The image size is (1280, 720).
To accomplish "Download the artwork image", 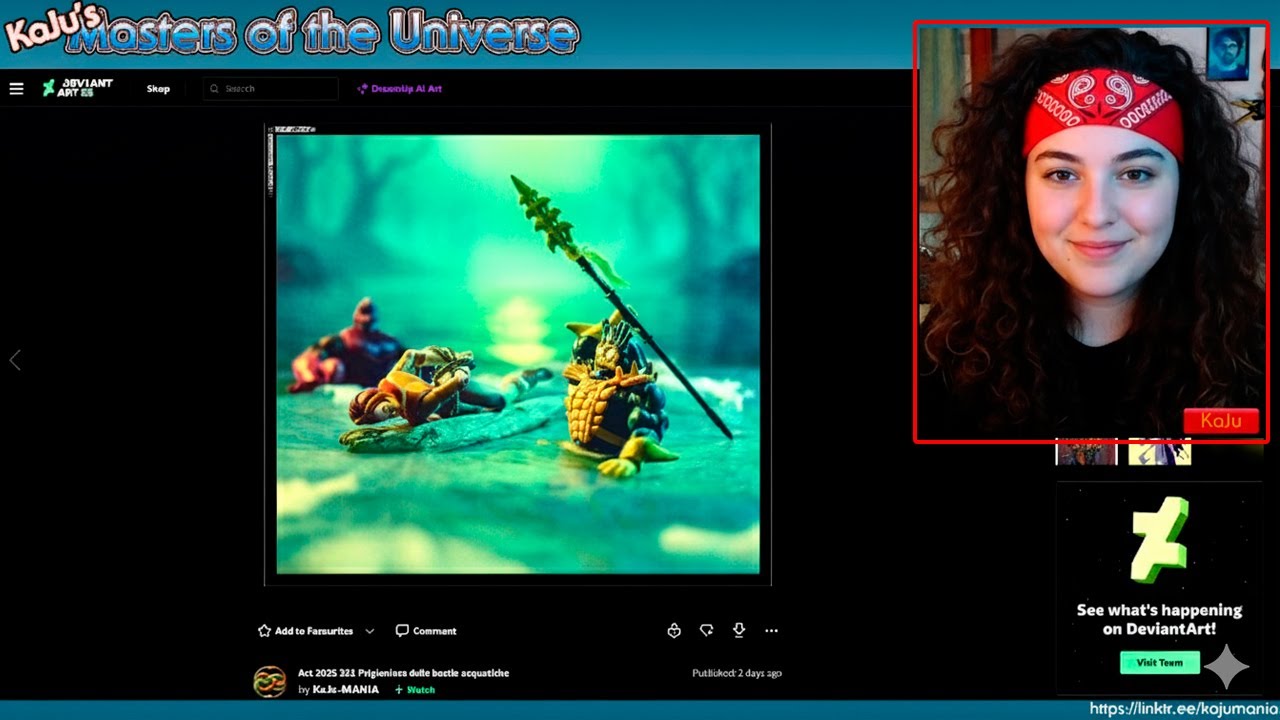I will click(x=739, y=630).
